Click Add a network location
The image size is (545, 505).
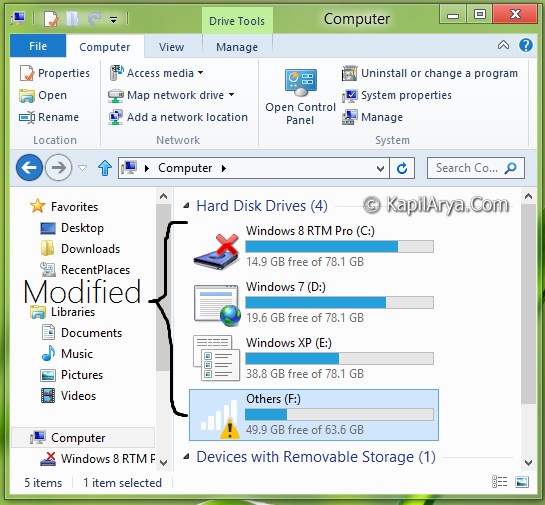pyautogui.click(x=178, y=117)
